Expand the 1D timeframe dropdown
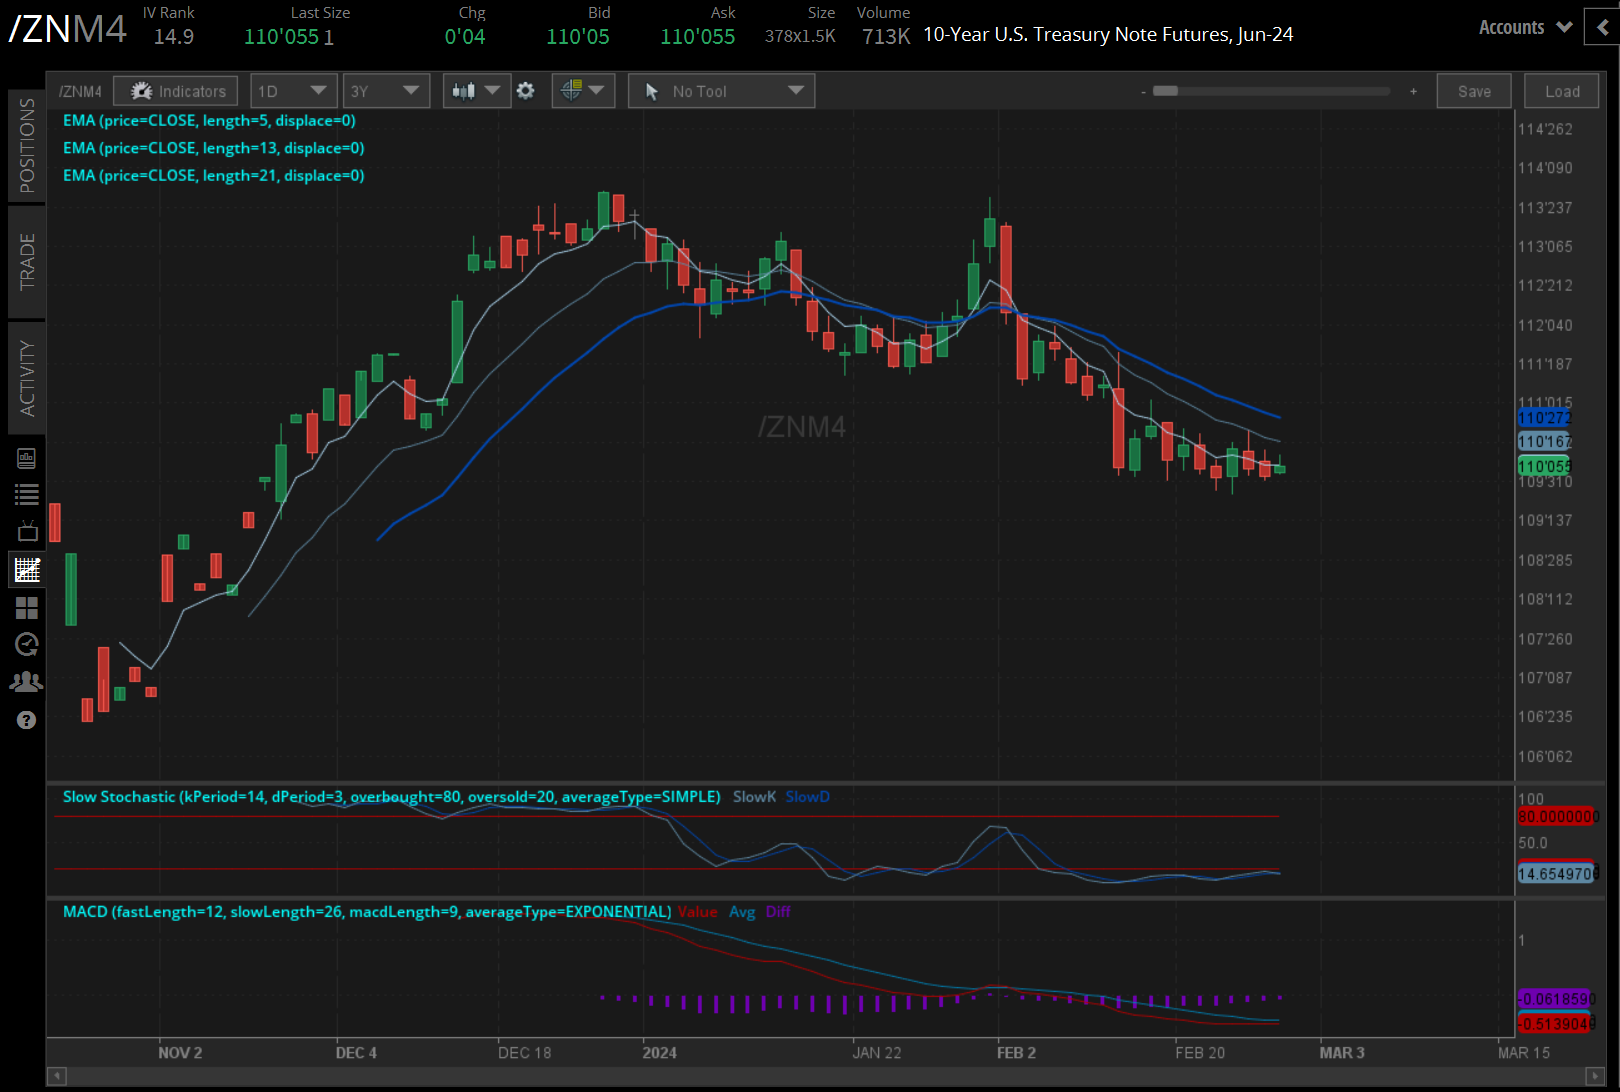Viewport: 1620px width, 1092px height. (291, 91)
